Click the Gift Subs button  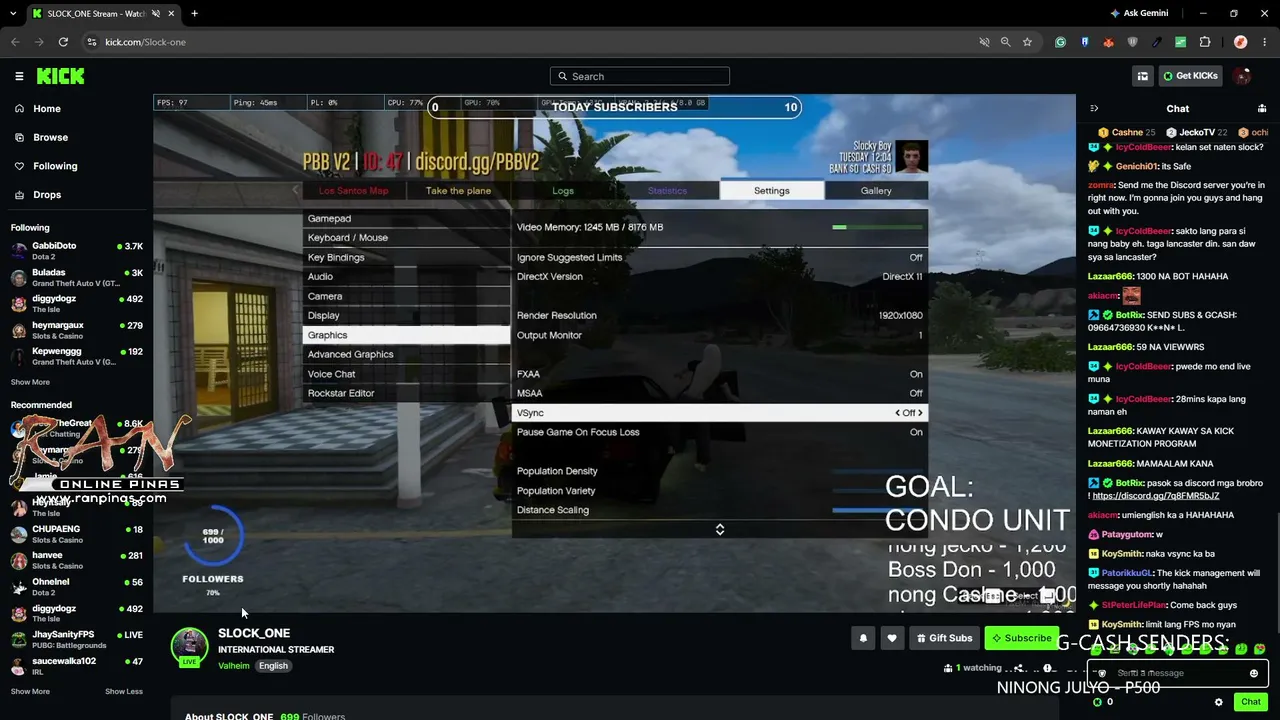(x=943, y=638)
